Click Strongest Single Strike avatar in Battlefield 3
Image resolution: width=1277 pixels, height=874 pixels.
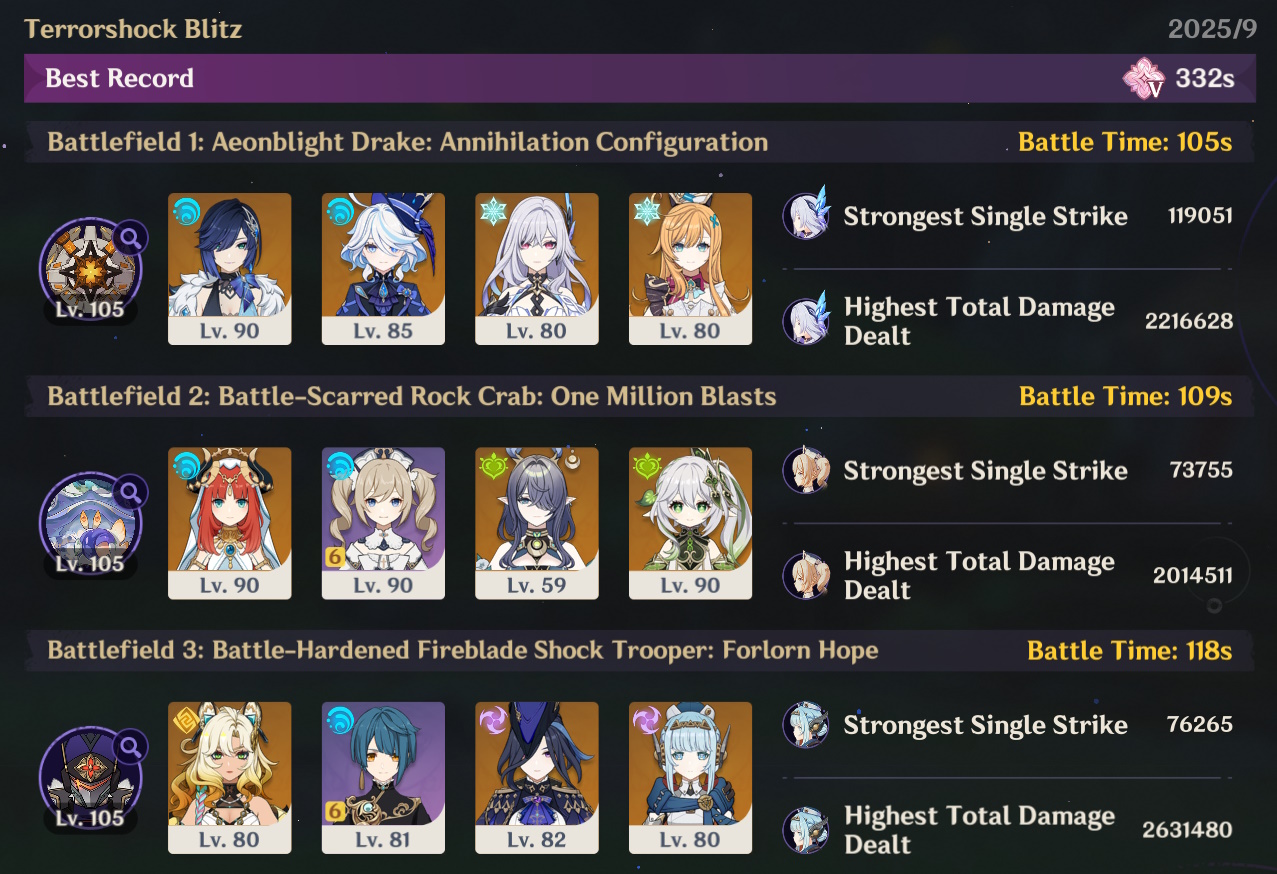coord(806,724)
